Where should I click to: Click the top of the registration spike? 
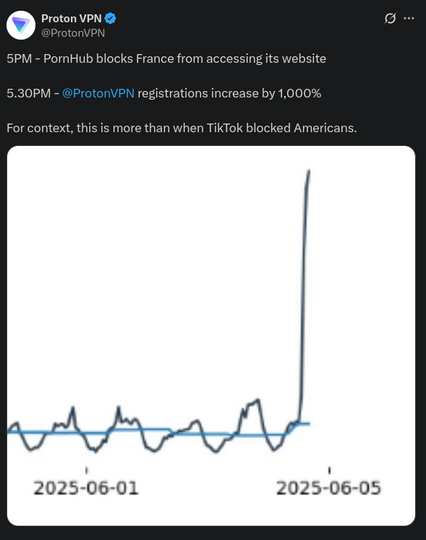coord(309,171)
